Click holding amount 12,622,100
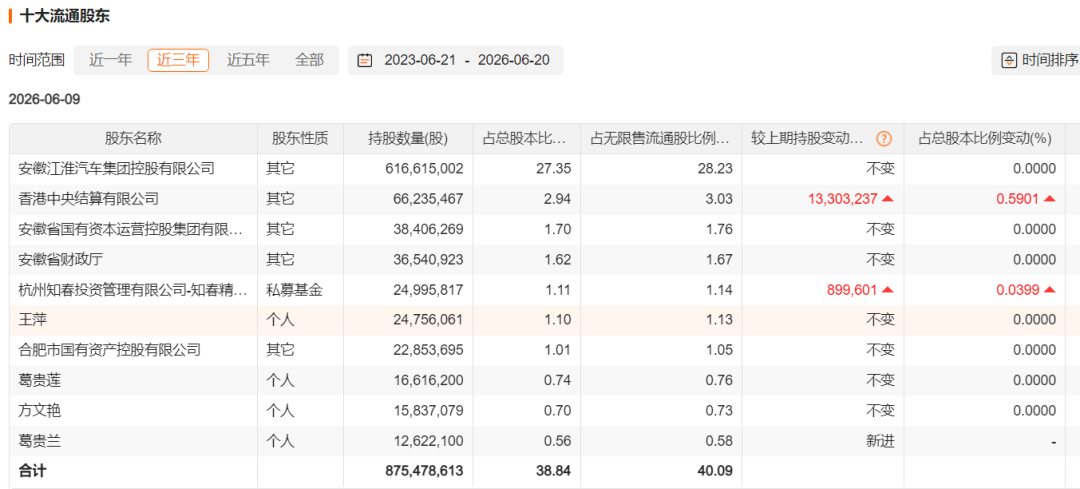The image size is (1080, 489). (428, 441)
